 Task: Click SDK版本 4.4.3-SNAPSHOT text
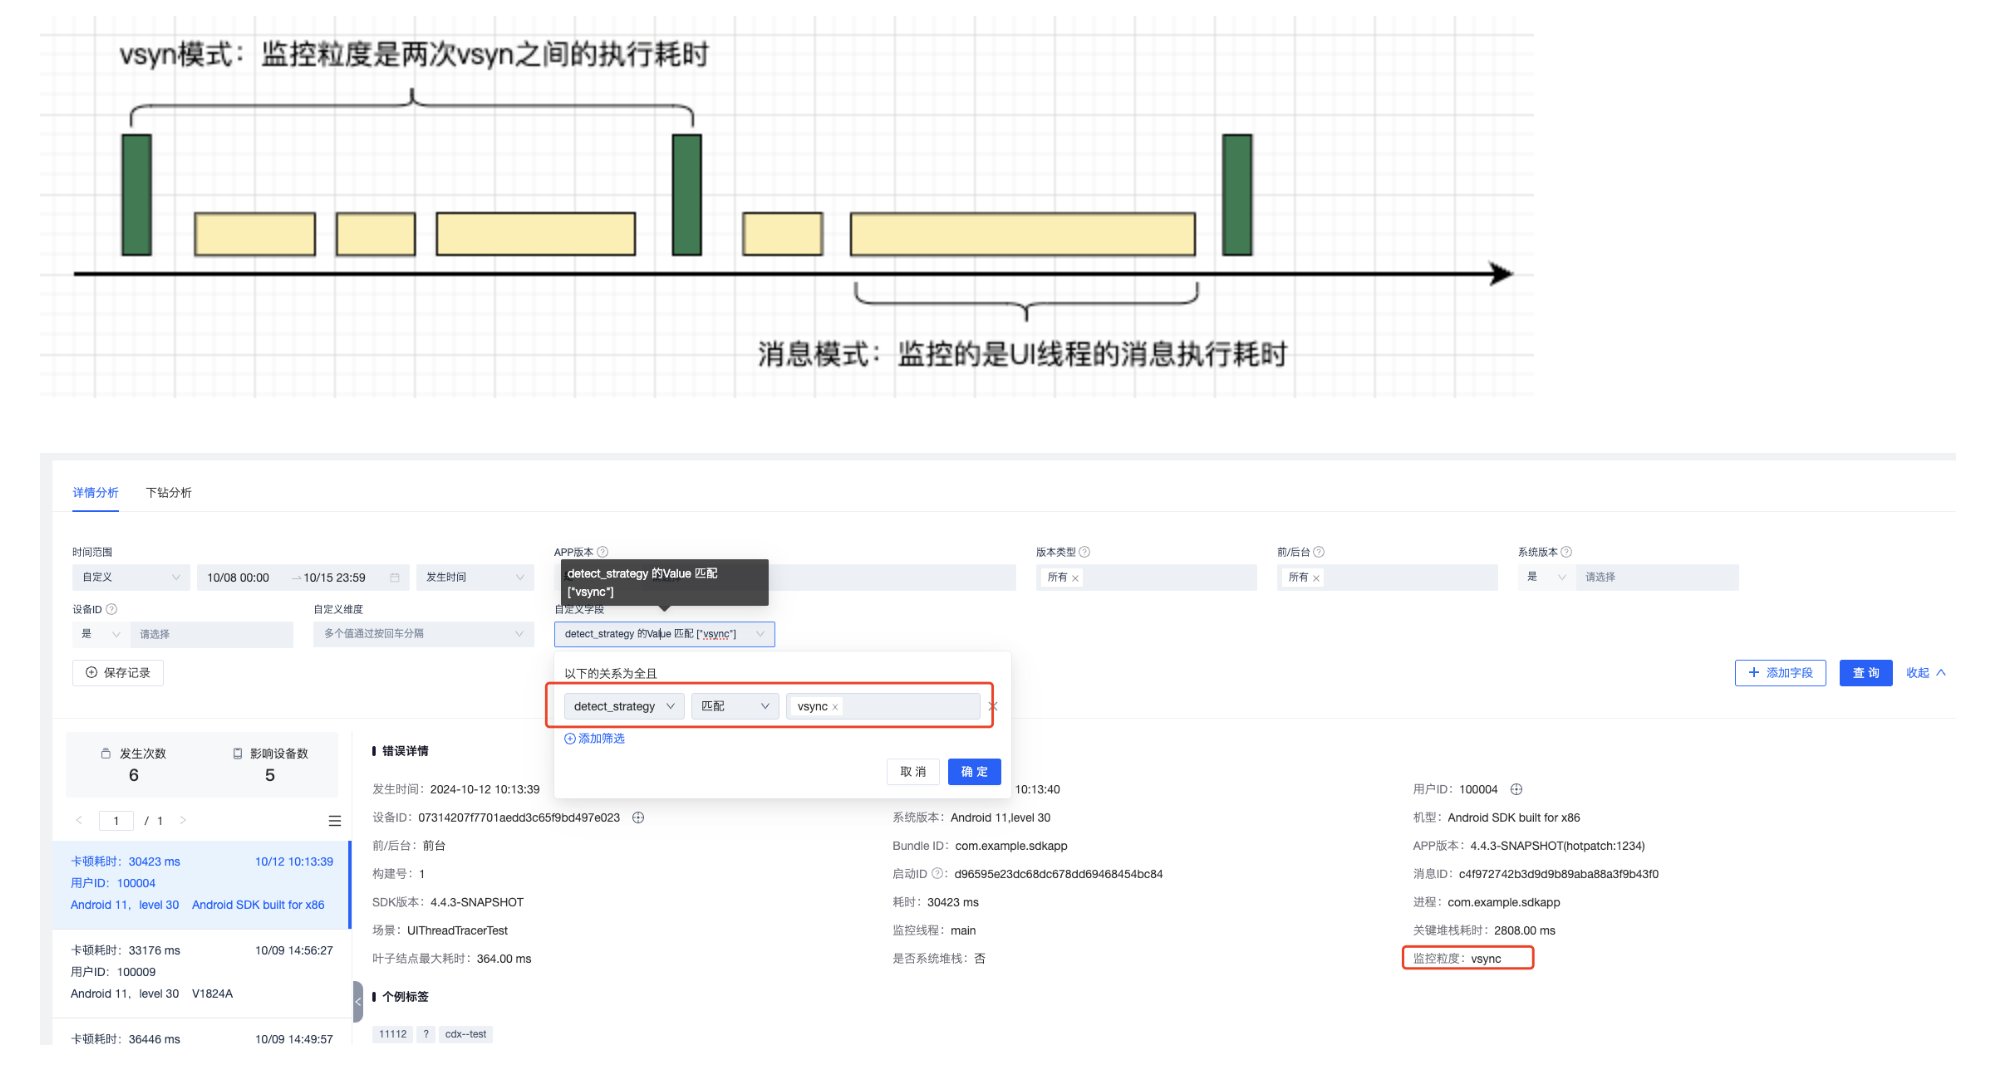coord(477,902)
